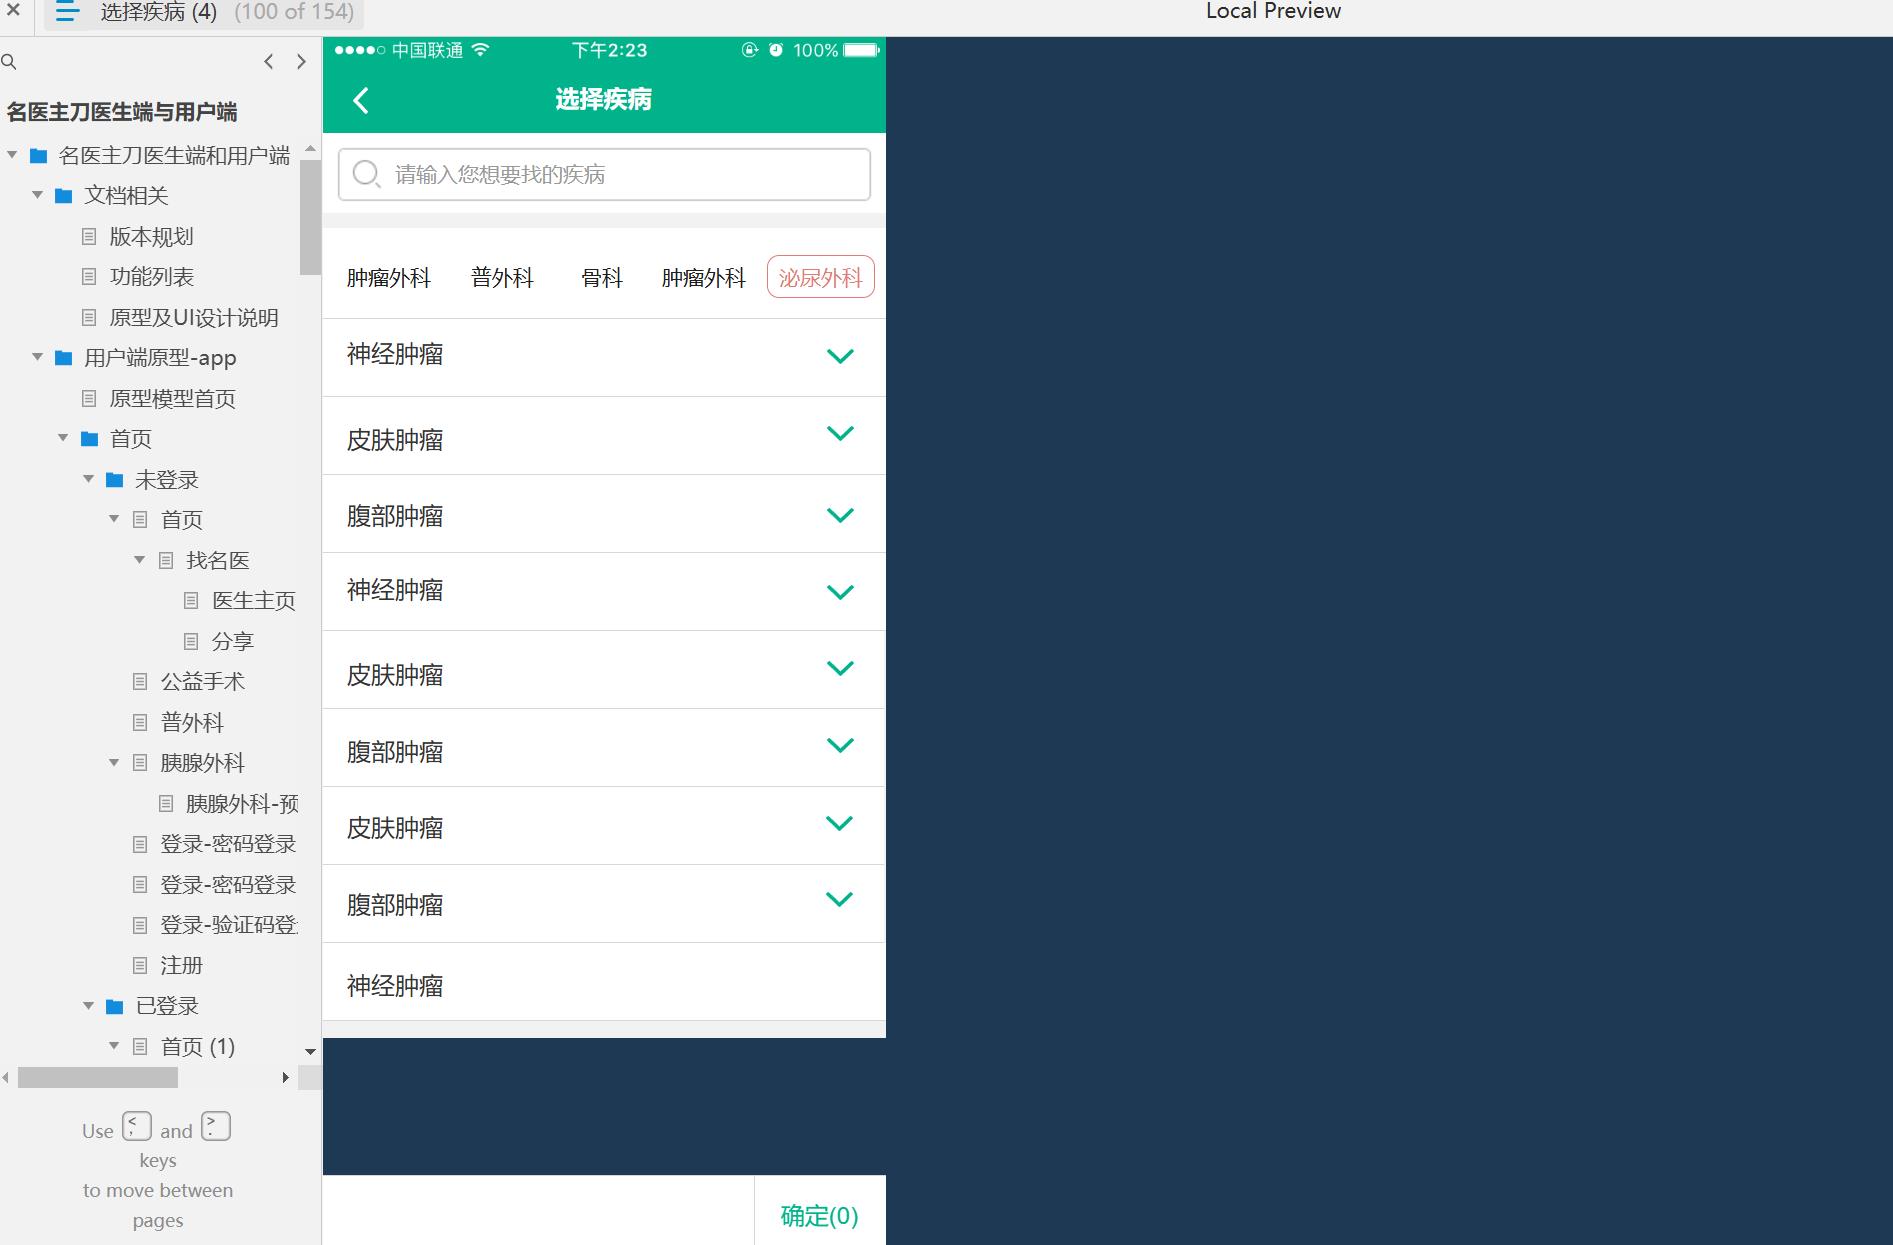Expand the first 腹部肿瘤 row chevron
Screen dimensions: 1893x1245
[x=840, y=515]
